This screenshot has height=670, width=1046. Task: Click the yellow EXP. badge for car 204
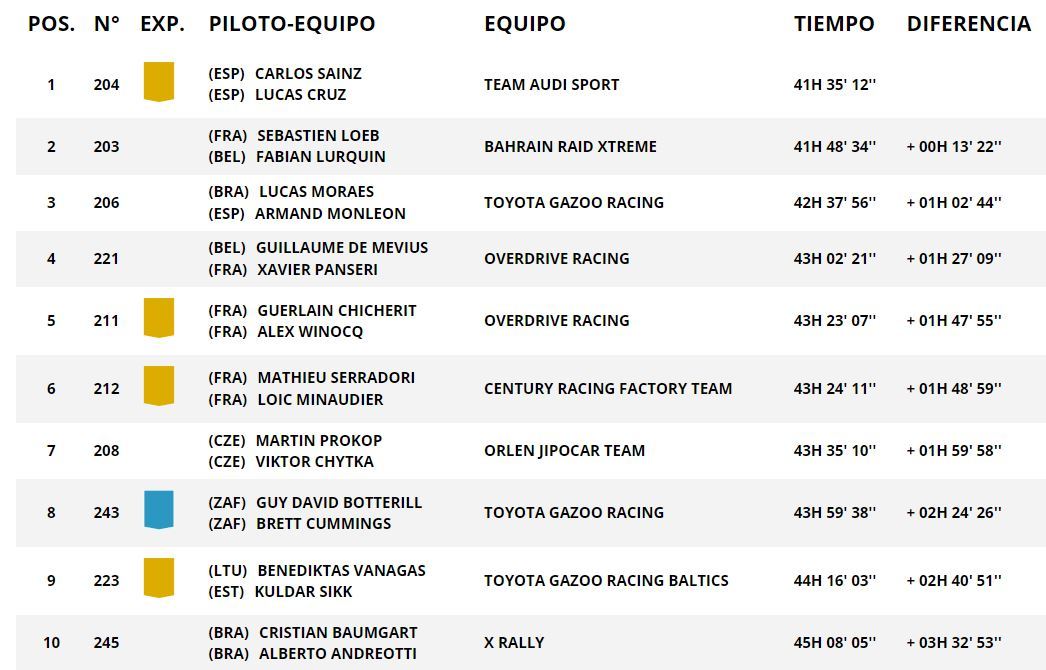click(x=158, y=81)
